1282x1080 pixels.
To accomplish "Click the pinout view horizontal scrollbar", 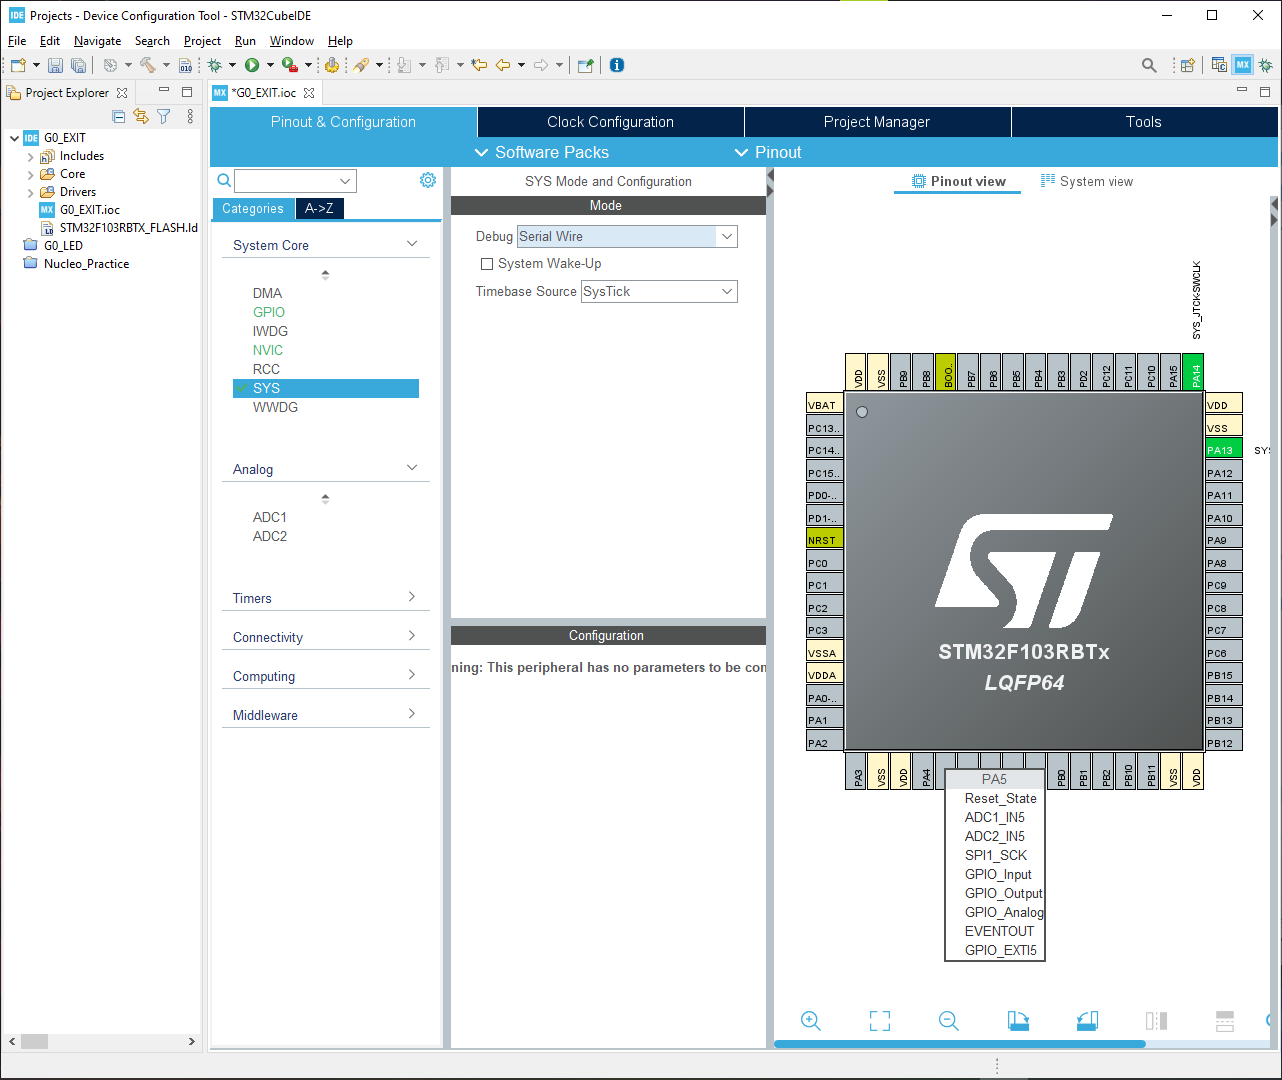I will pyautogui.click(x=960, y=1044).
